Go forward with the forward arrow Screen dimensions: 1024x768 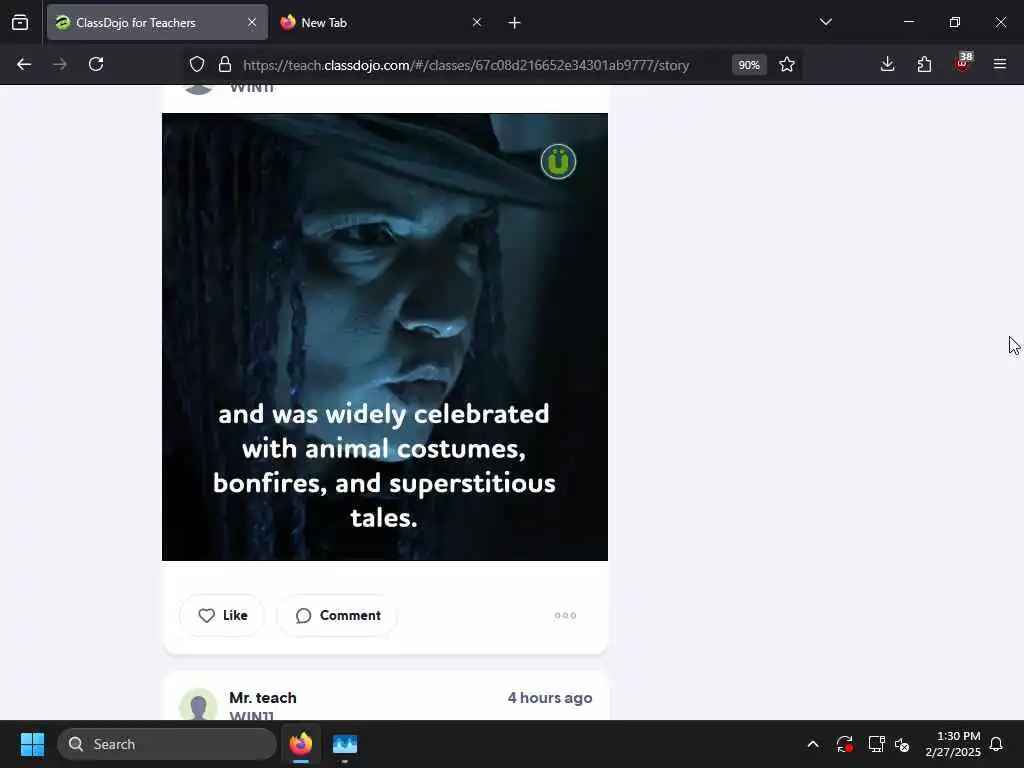[x=60, y=65]
